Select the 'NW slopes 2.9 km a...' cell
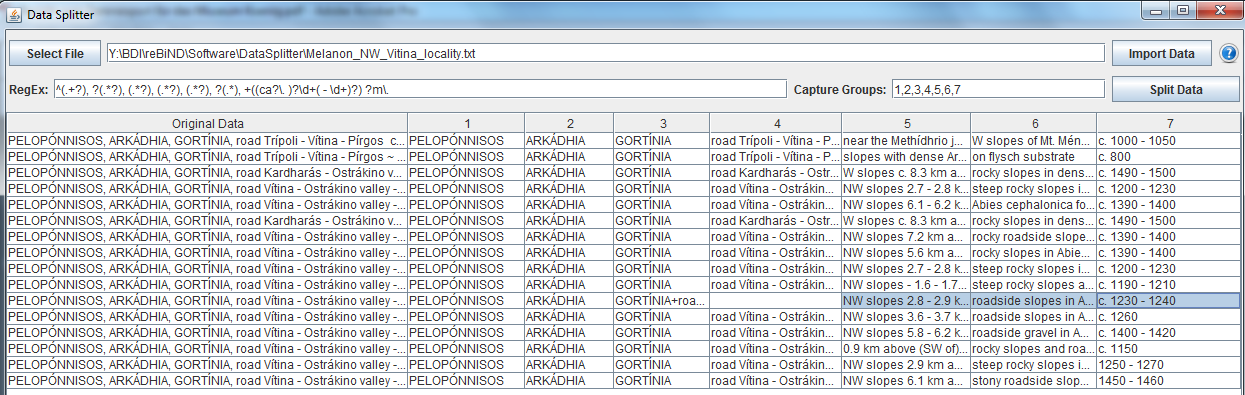 pyautogui.click(x=905, y=364)
